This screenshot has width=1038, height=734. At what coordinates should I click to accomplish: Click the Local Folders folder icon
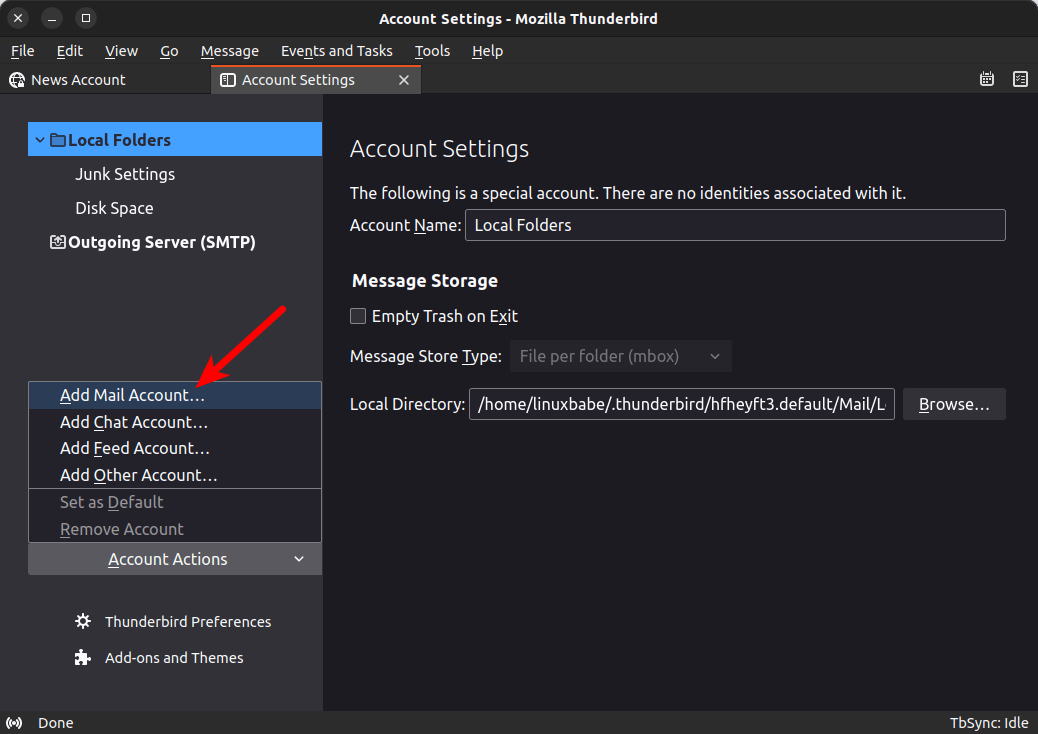tap(58, 140)
